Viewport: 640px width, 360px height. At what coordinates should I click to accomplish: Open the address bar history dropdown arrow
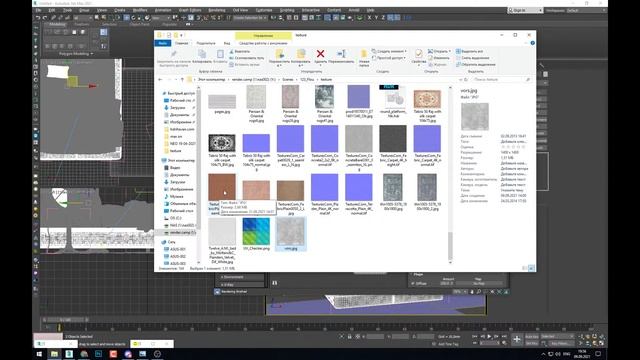460,80
